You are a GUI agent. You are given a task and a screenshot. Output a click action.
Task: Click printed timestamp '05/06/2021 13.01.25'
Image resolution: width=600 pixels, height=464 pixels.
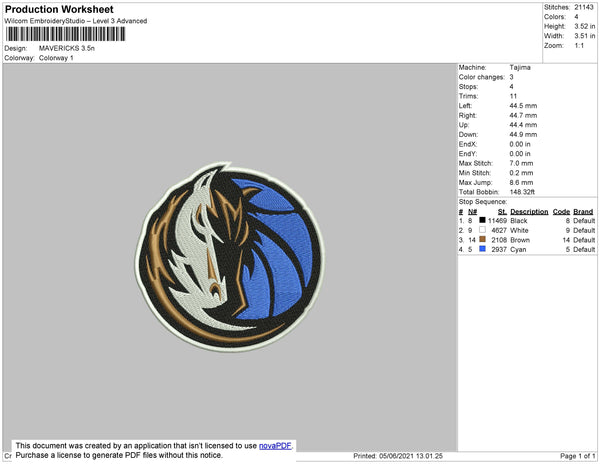(x=411, y=456)
